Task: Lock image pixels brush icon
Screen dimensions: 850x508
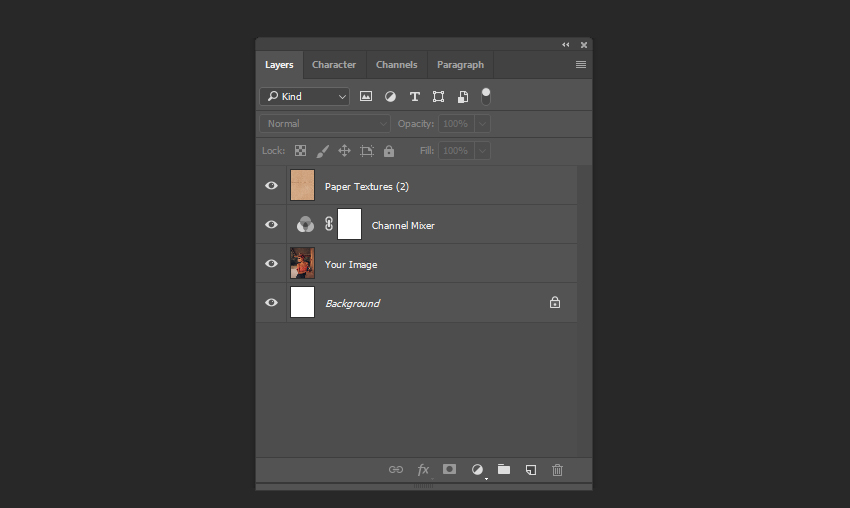Action: tap(323, 151)
